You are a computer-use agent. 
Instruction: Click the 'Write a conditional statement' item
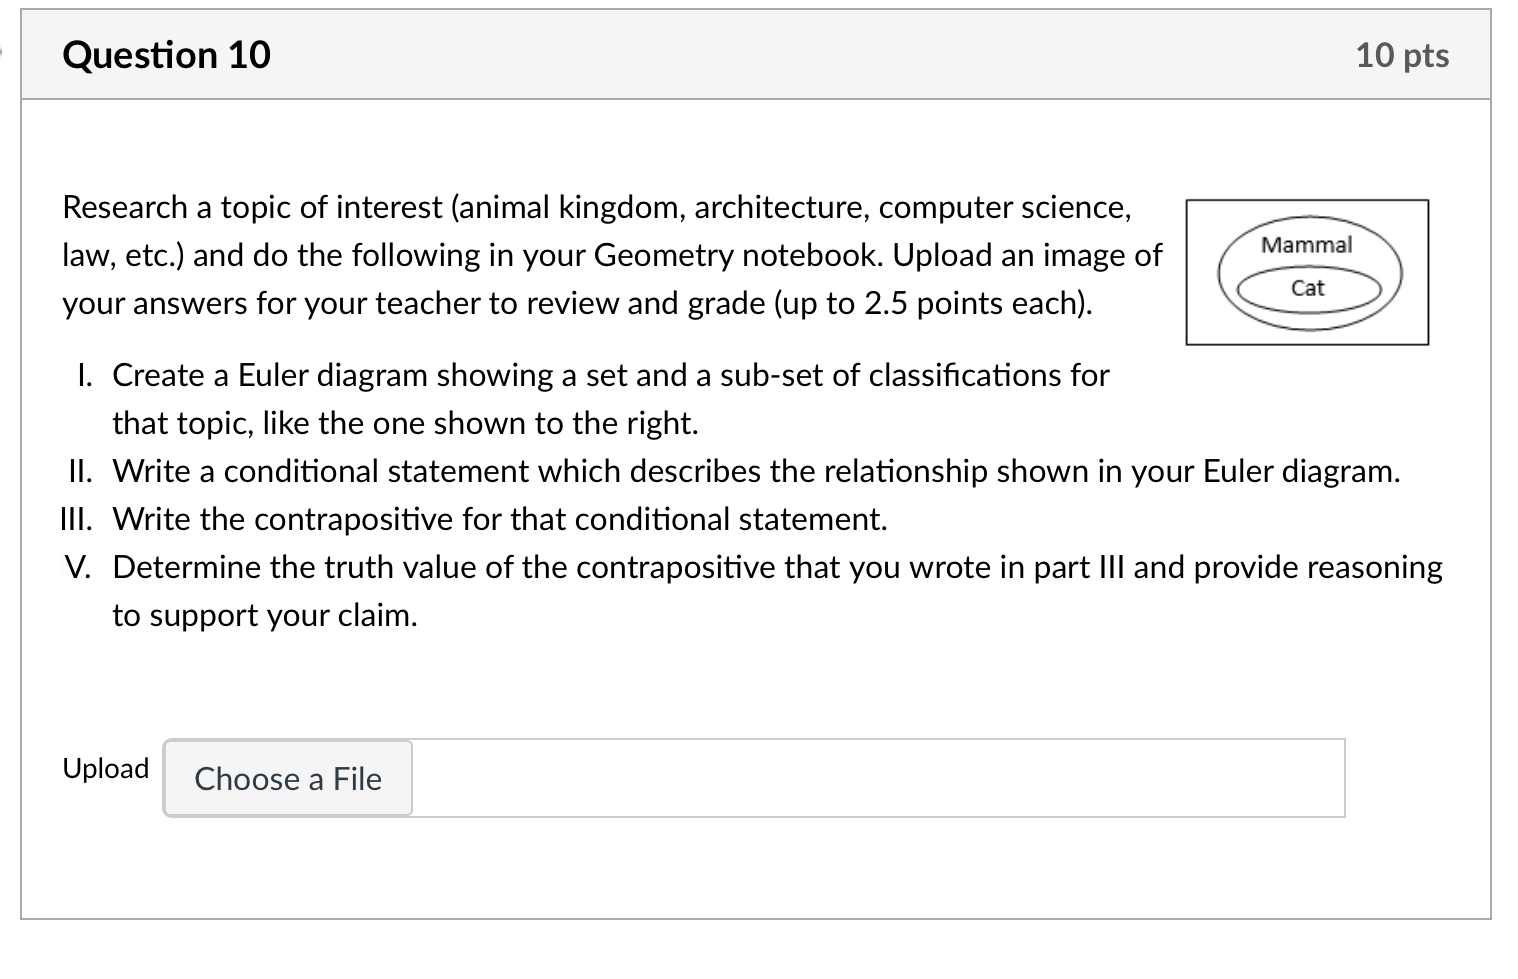pos(756,471)
